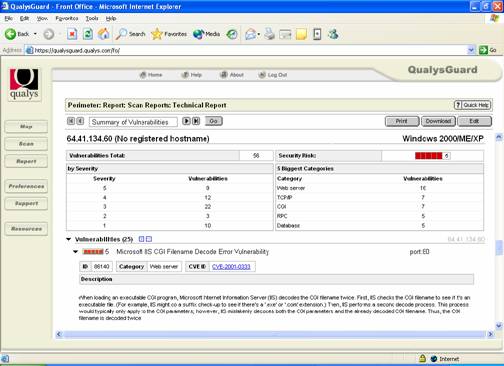
Task: Open the address bar dropdown arrow
Action: 471,50
